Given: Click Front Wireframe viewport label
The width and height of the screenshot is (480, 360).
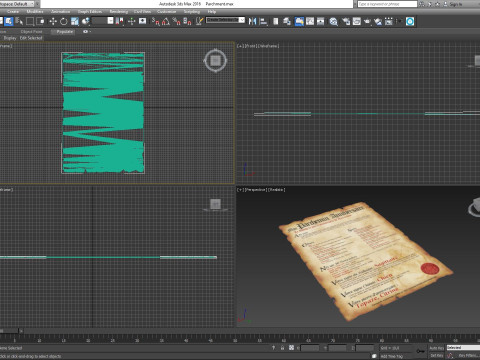Looking at the screenshot, I should [258, 46].
